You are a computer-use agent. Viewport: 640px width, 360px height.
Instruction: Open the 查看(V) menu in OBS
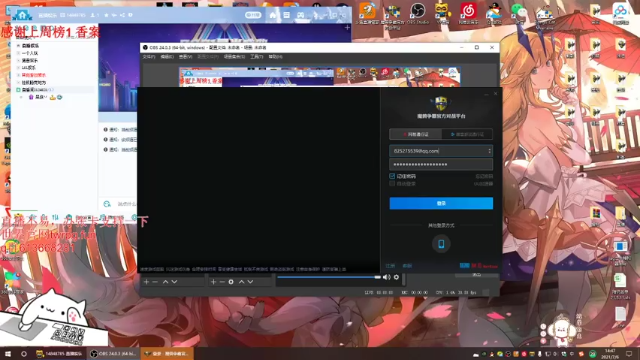[x=185, y=57]
